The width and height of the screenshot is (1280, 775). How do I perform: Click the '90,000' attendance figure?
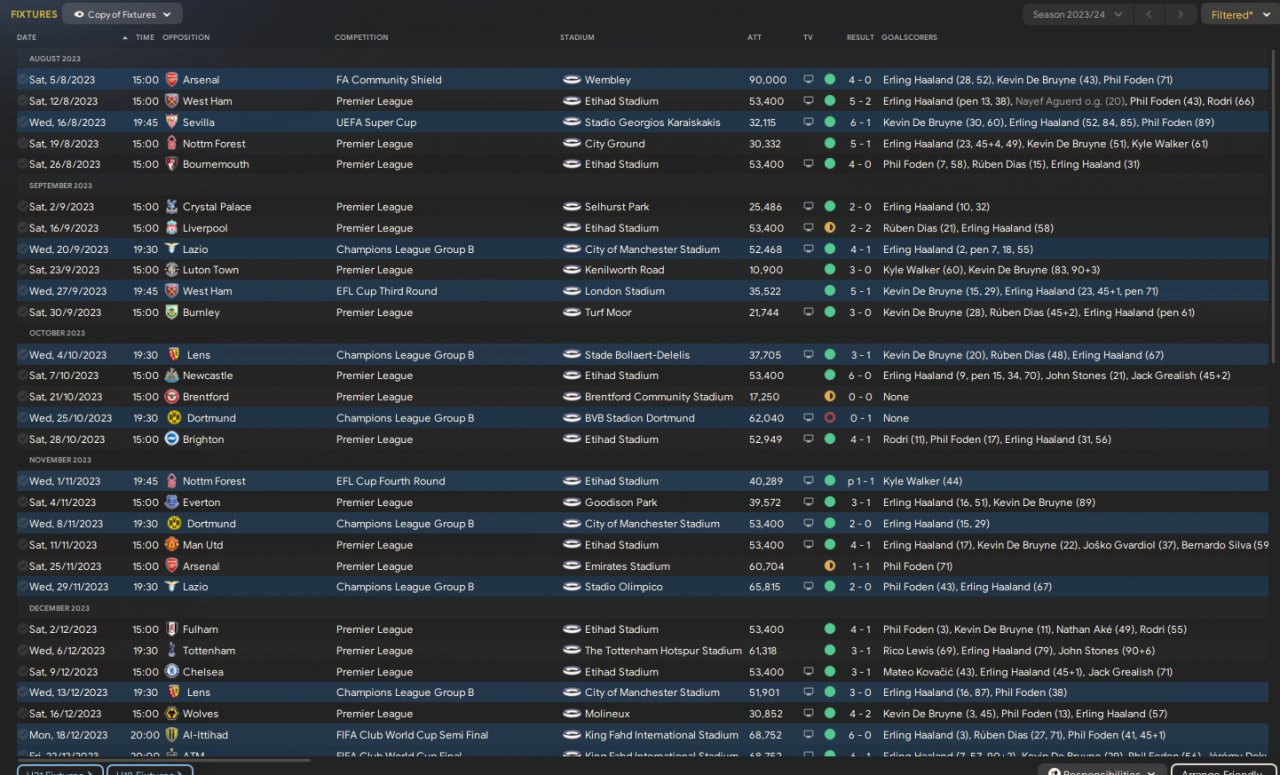(767, 80)
